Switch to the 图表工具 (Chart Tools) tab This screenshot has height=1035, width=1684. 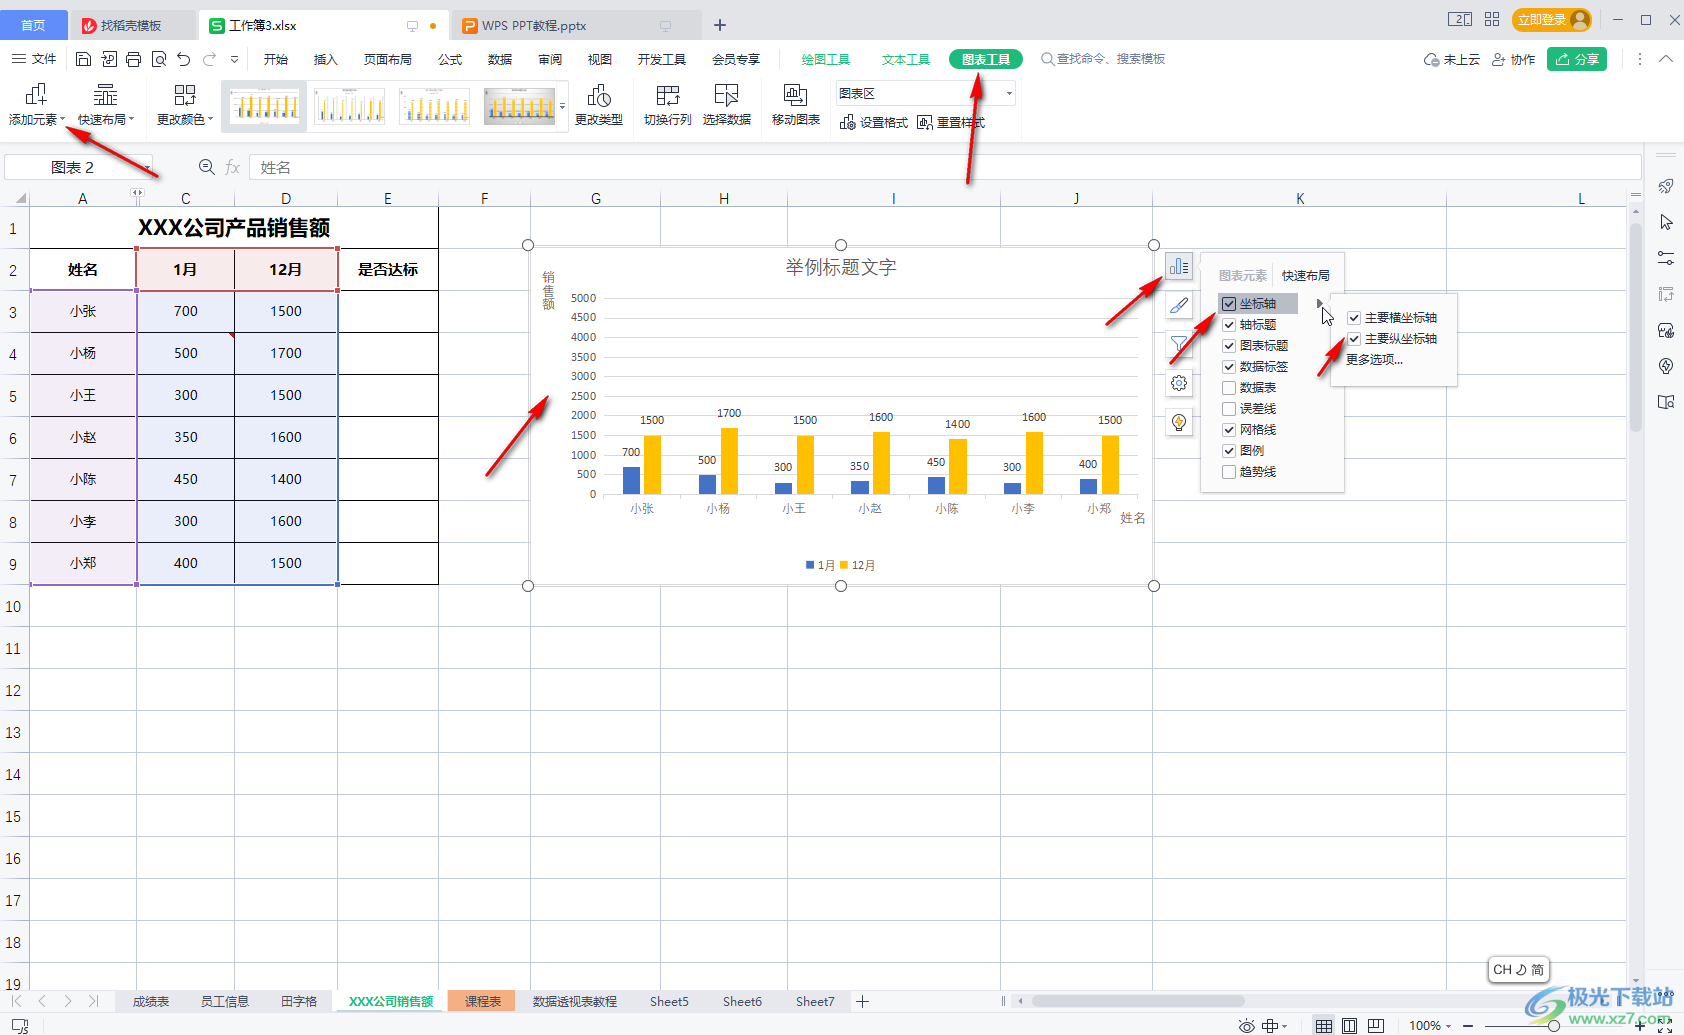985,59
